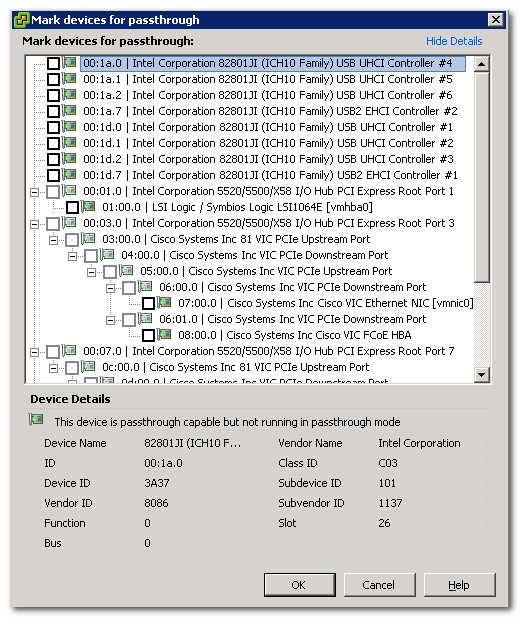
Task: Mark 08:00.0 Cisco VIC FCoE HBA for passthrough
Action: 148,335
